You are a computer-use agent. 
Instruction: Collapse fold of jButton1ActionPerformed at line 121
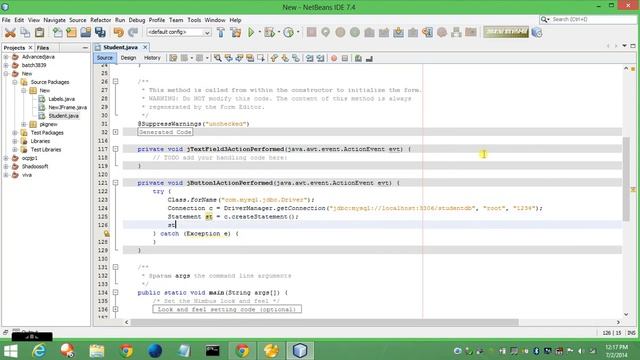pos(116,183)
